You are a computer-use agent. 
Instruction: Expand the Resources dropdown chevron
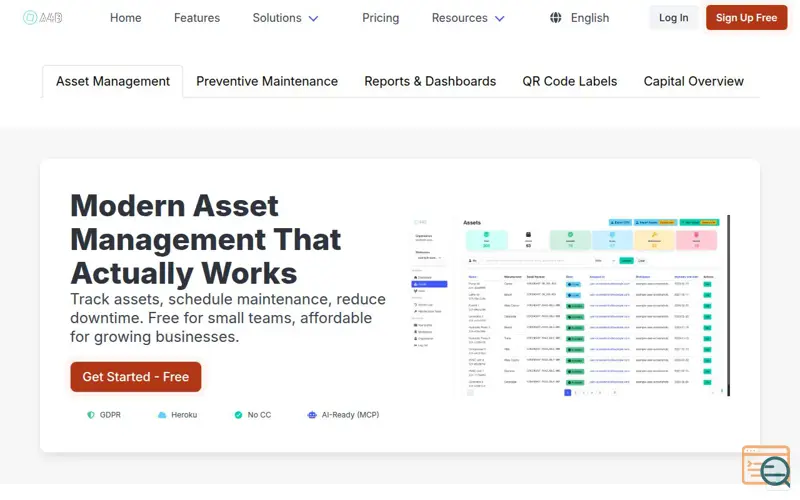pos(500,19)
